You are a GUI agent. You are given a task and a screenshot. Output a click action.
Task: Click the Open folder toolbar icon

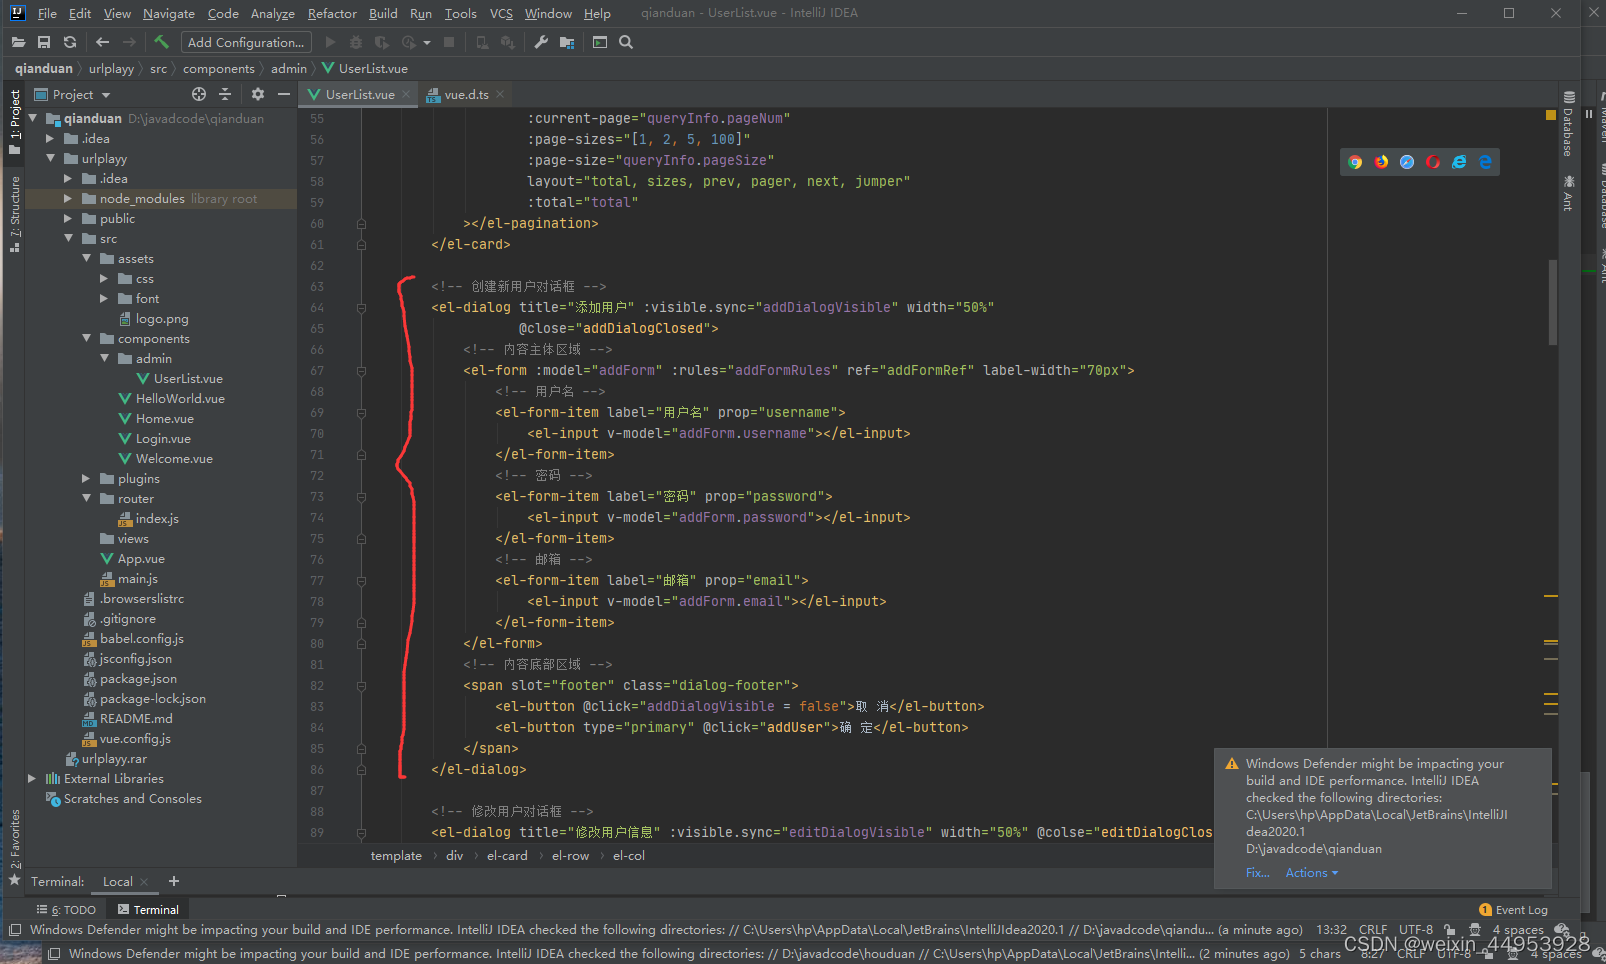[x=18, y=42]
